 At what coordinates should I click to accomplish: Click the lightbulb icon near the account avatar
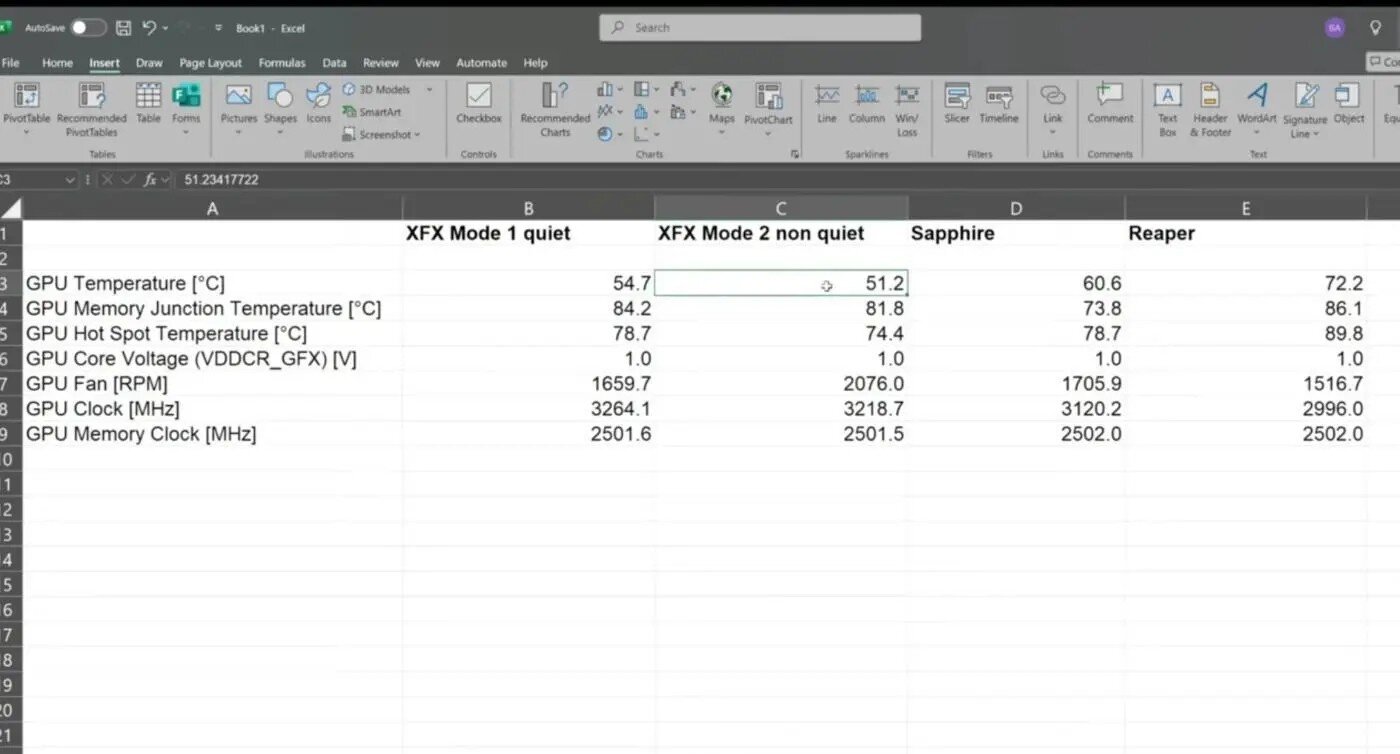[x=1376, y=28]
